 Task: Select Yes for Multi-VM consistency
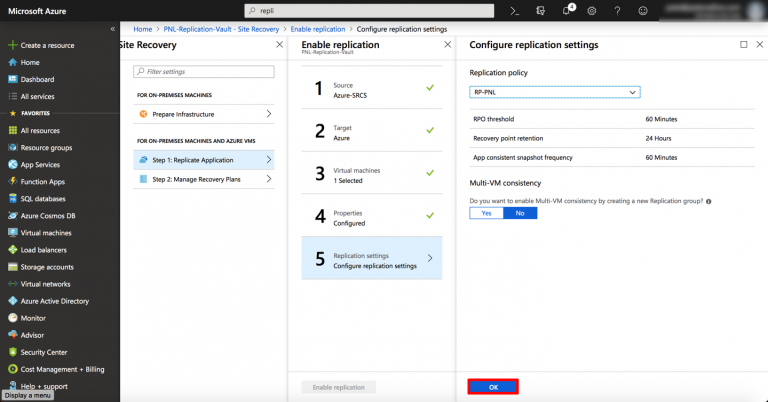486,213
